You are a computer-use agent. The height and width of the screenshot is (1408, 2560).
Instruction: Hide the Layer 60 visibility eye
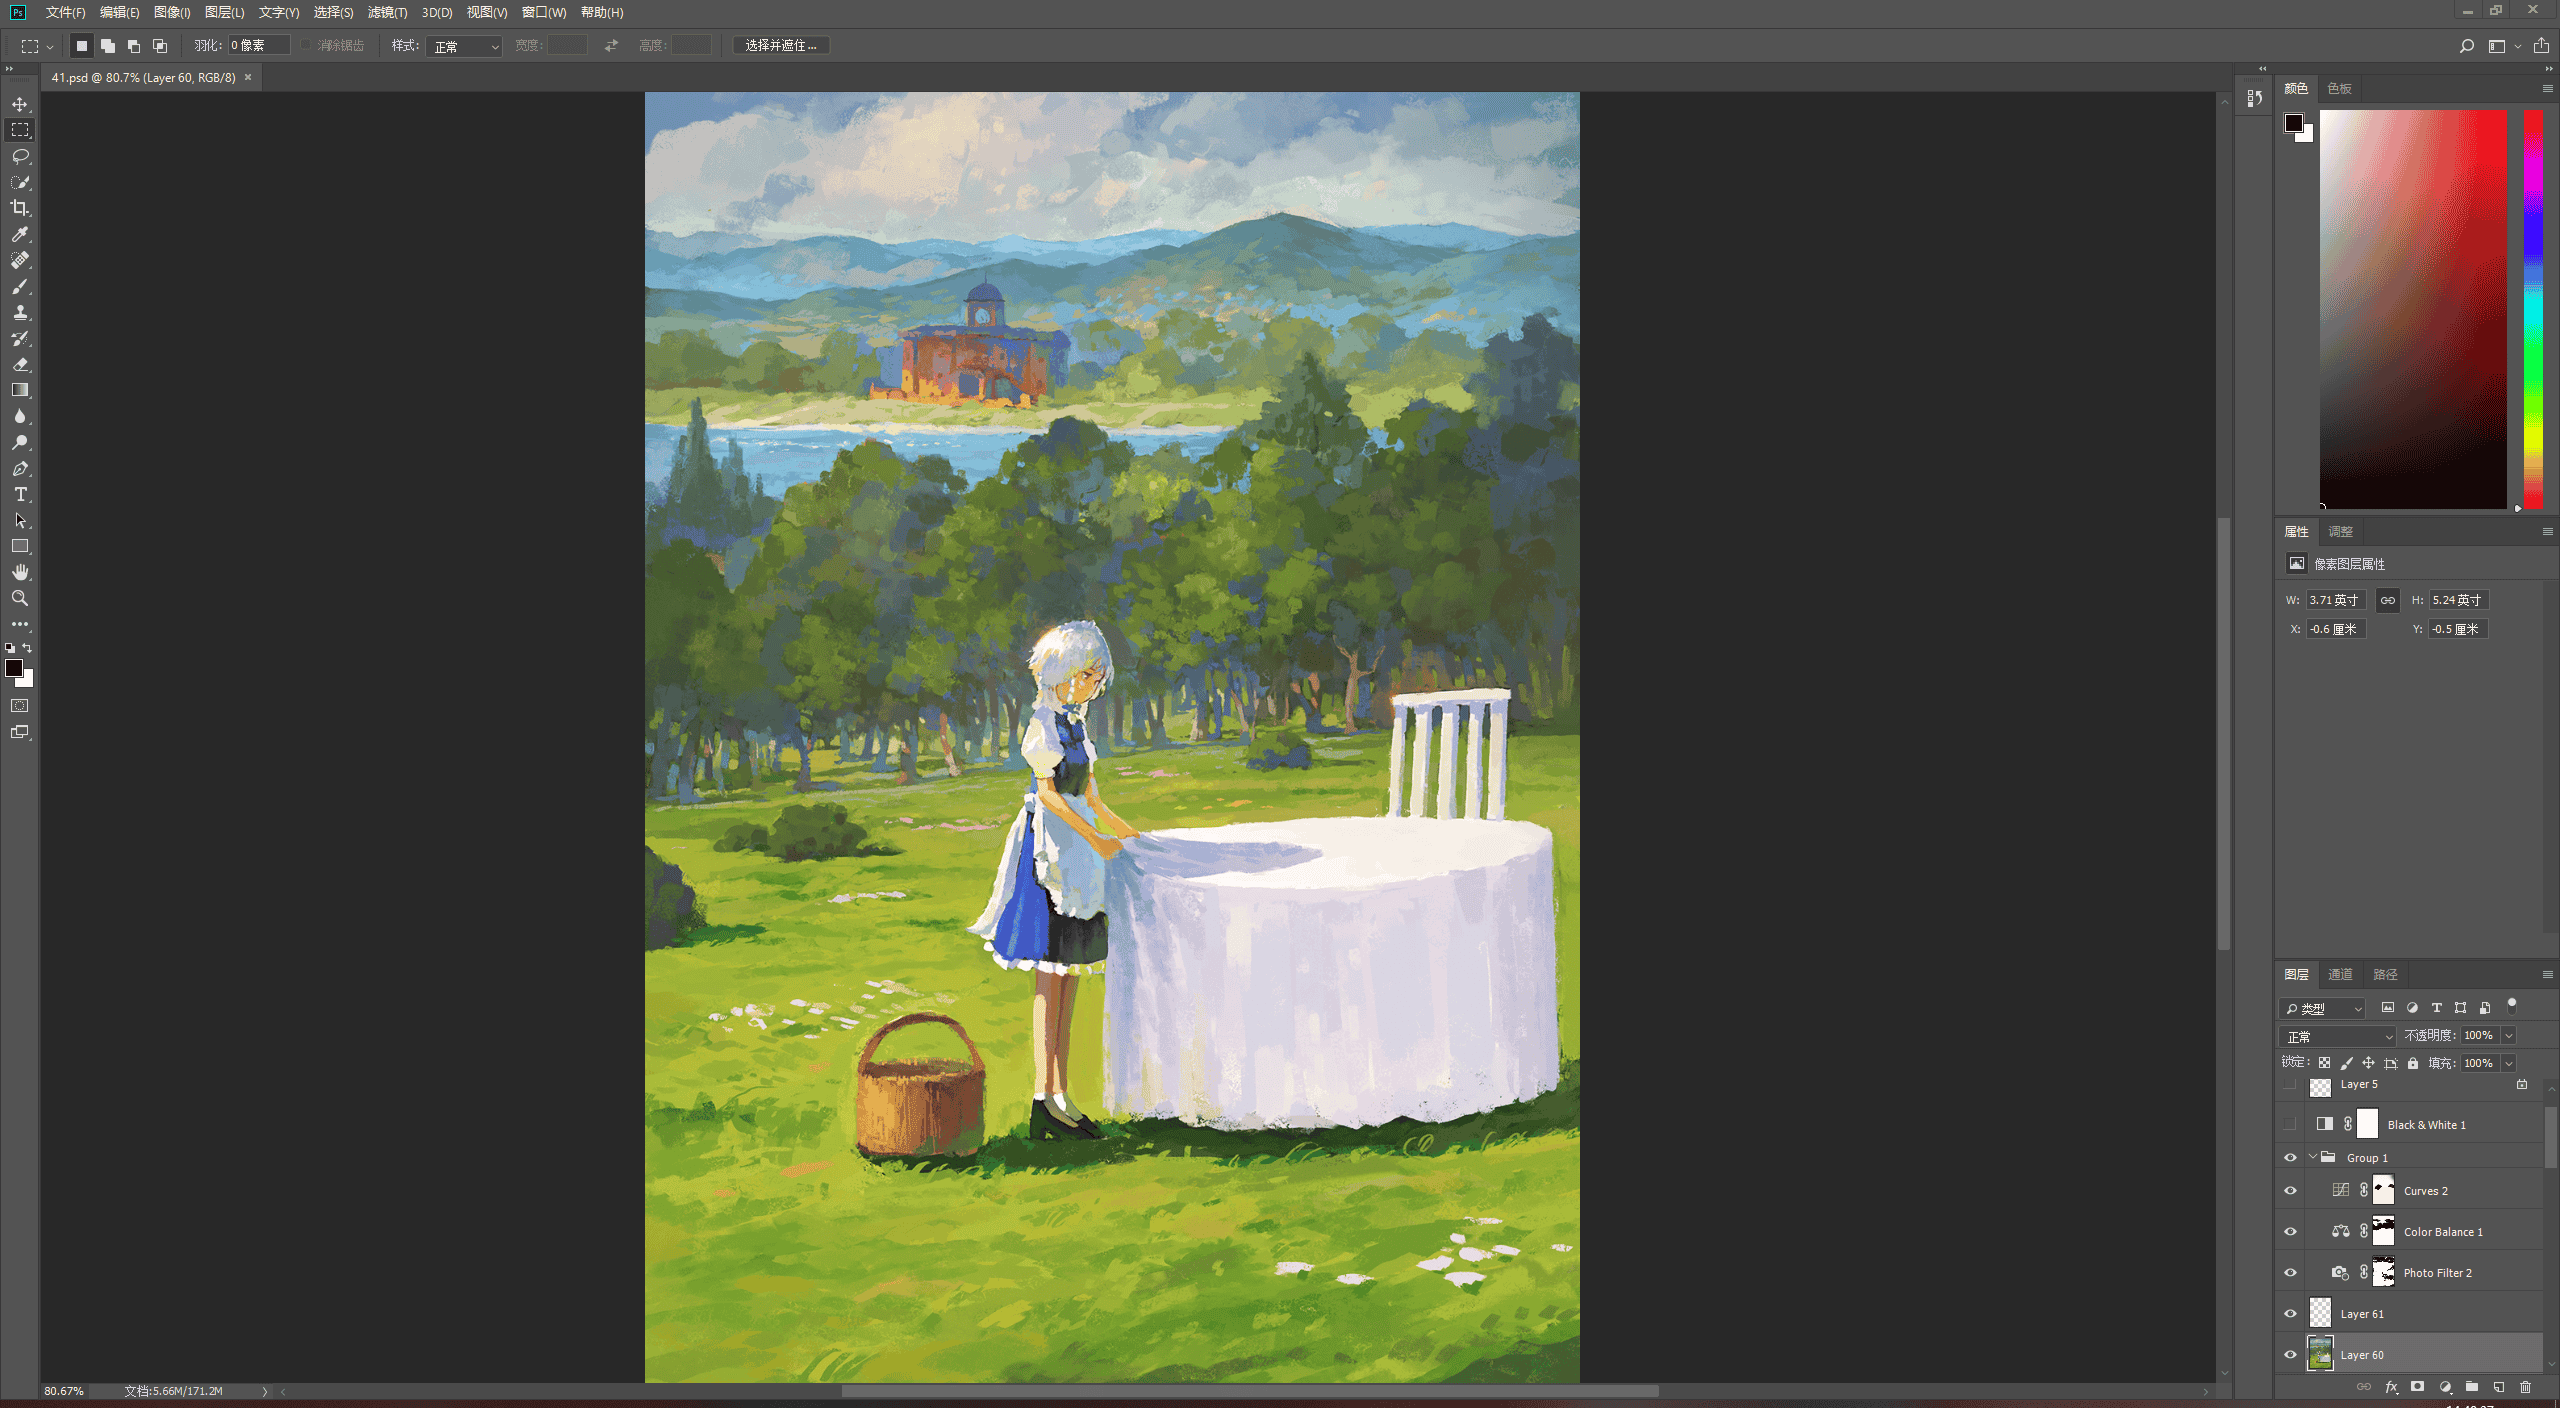point(2290,1355)
